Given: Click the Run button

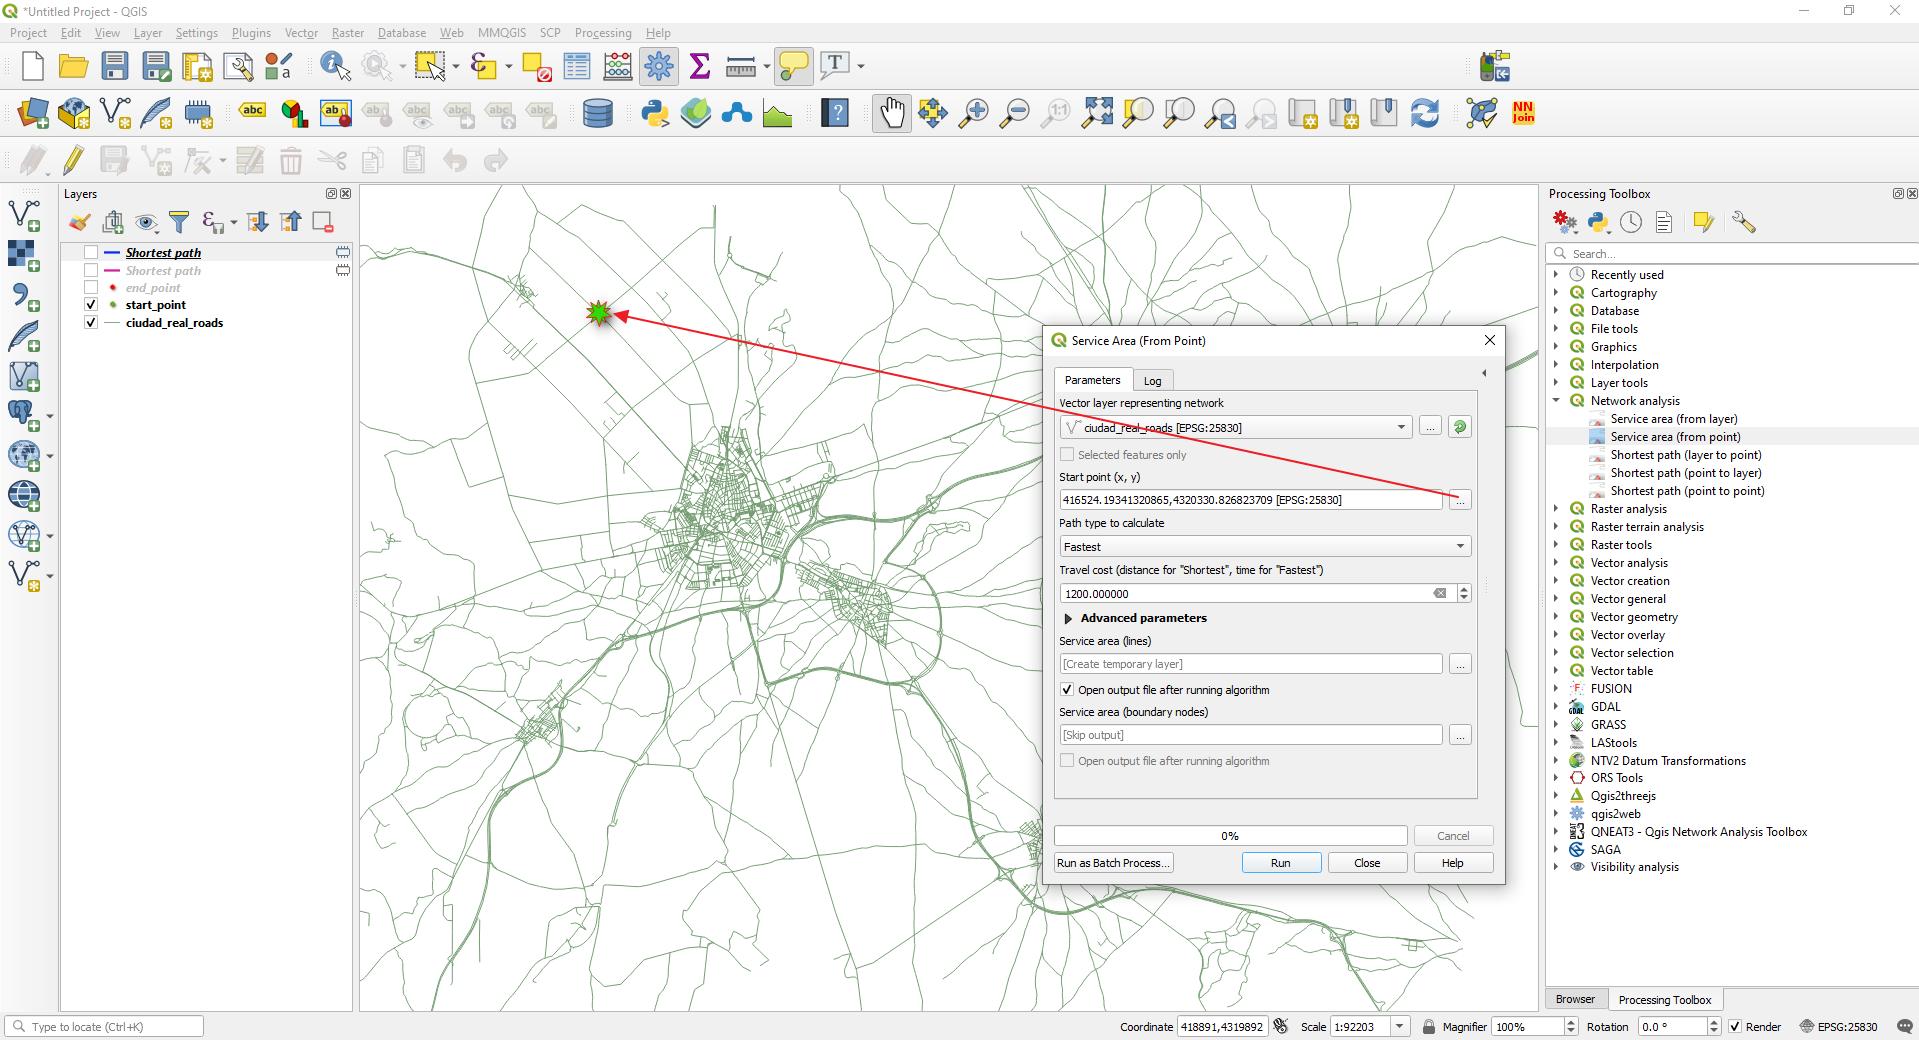Looking at the screenshot, I should coord(1280,862).
